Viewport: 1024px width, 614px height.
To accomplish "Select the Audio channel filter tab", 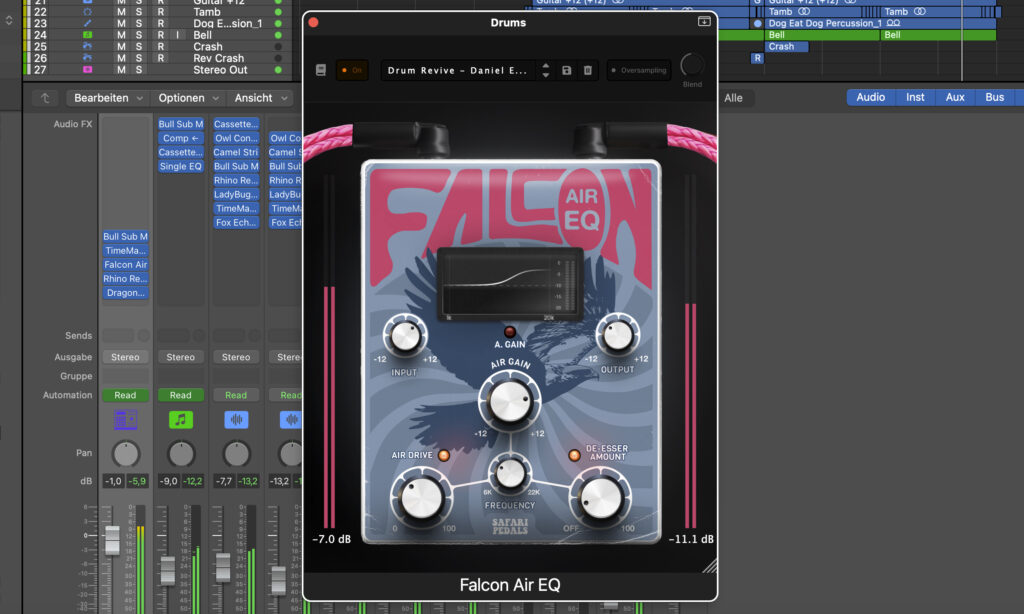I will pos(871,97).
